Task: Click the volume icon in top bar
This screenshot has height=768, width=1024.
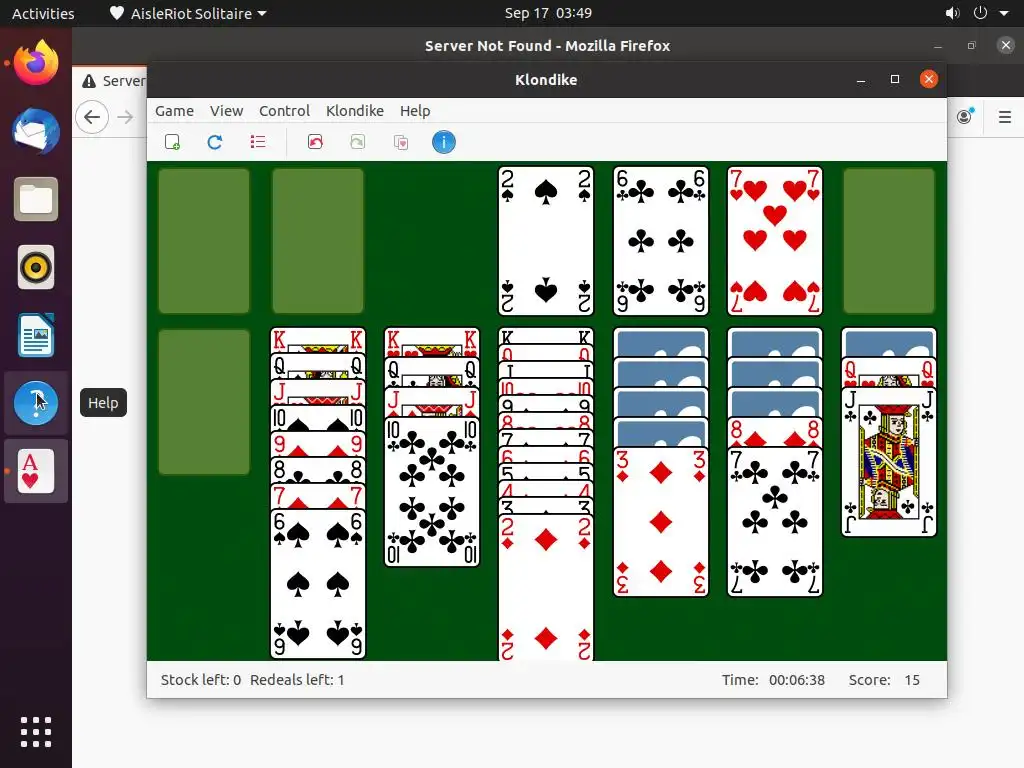Action: (x=953, y=13)
